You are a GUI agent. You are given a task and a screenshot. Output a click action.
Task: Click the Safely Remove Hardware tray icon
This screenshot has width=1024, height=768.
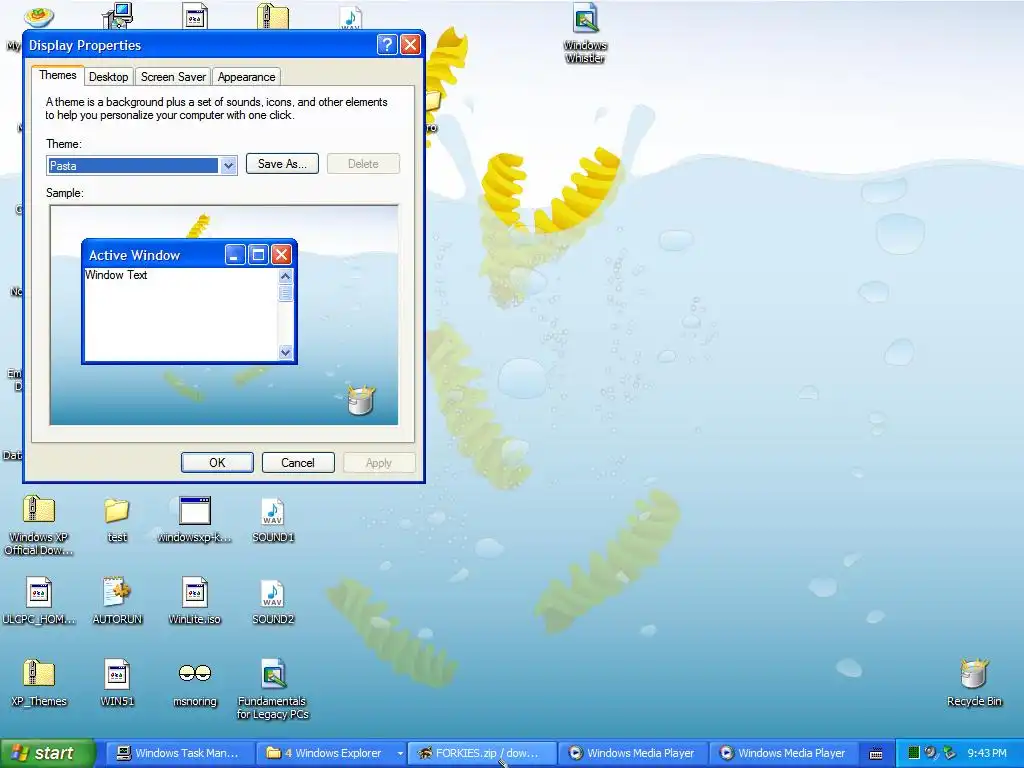949,753
